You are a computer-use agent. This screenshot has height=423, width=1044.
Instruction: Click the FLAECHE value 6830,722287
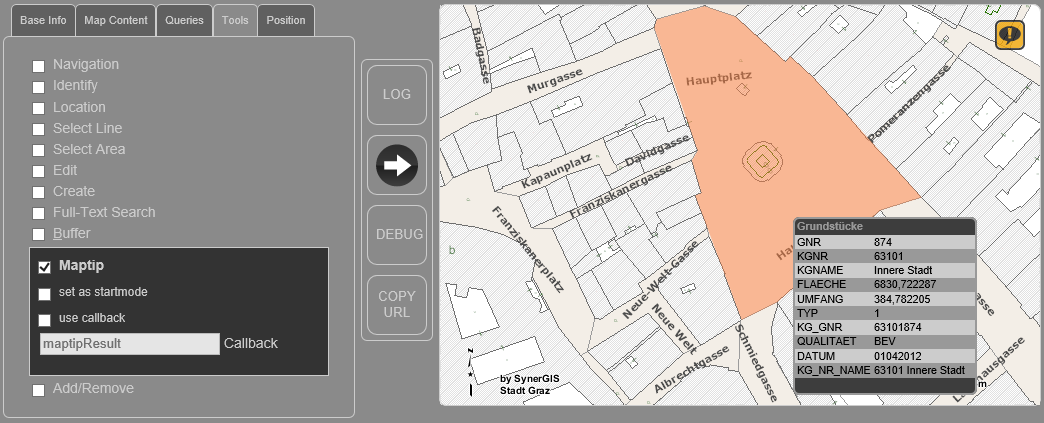pyautogui.click(x=905, y=284)
